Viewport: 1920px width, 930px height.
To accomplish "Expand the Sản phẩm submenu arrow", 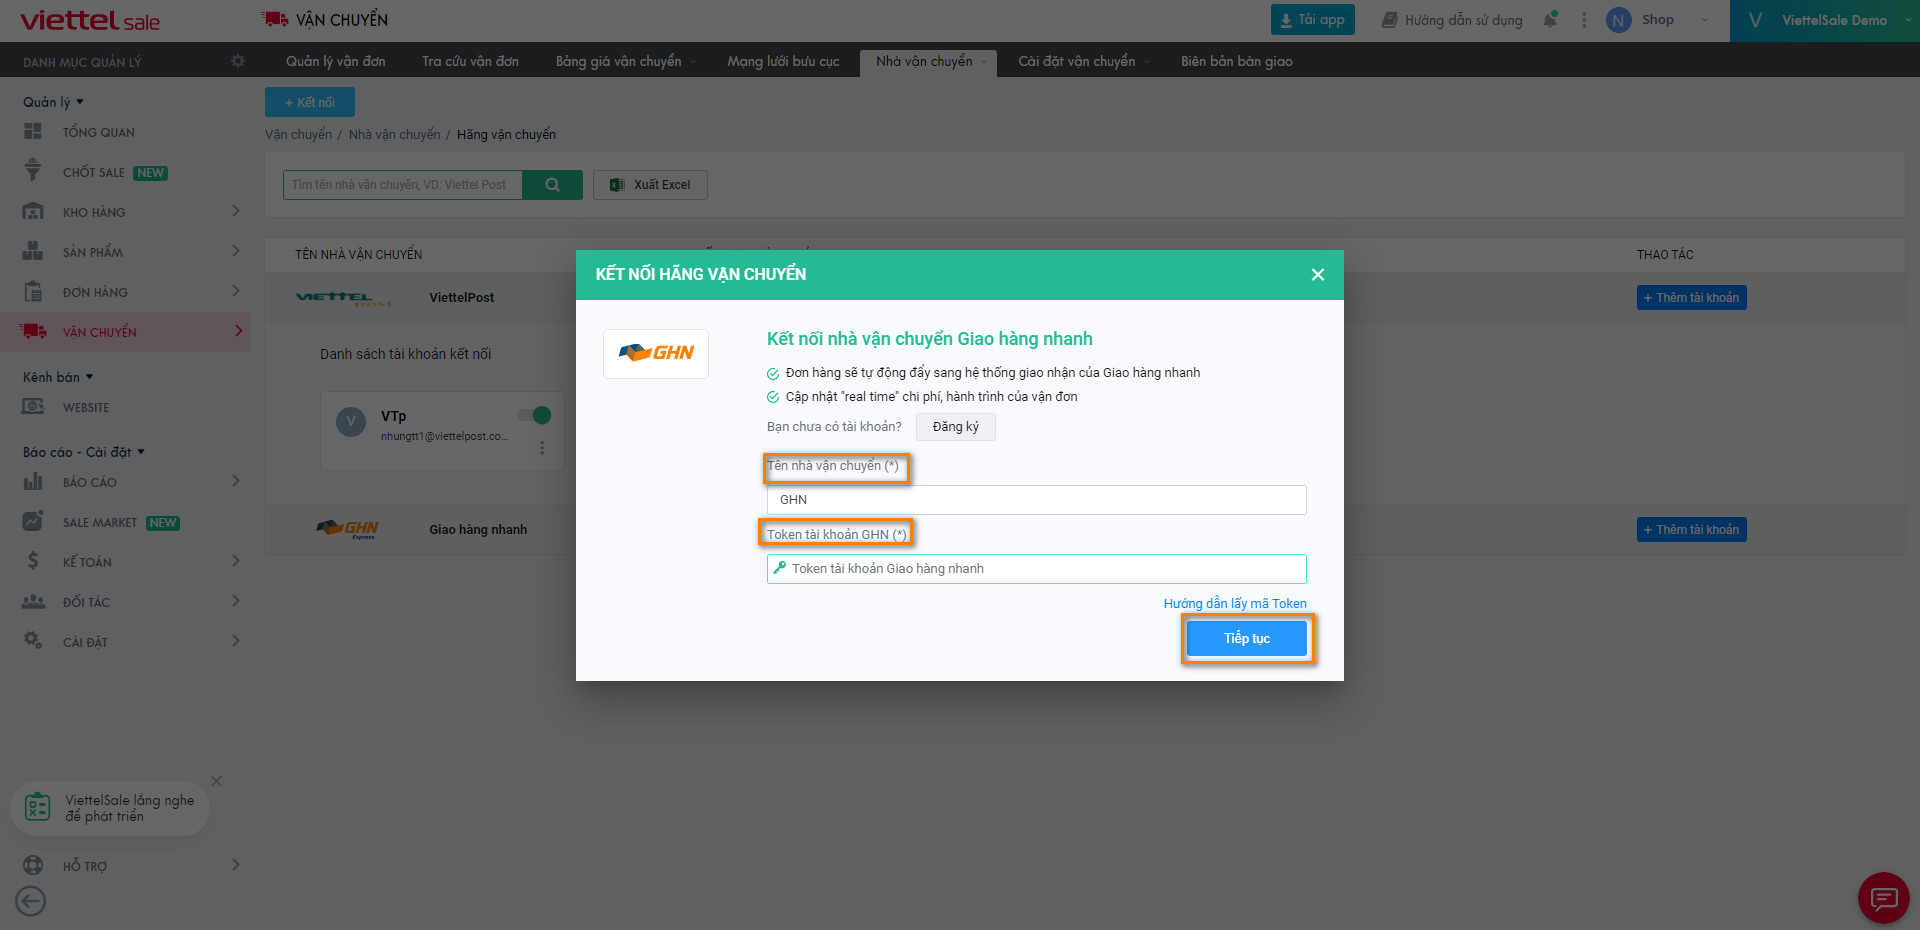I will point(236,251).
